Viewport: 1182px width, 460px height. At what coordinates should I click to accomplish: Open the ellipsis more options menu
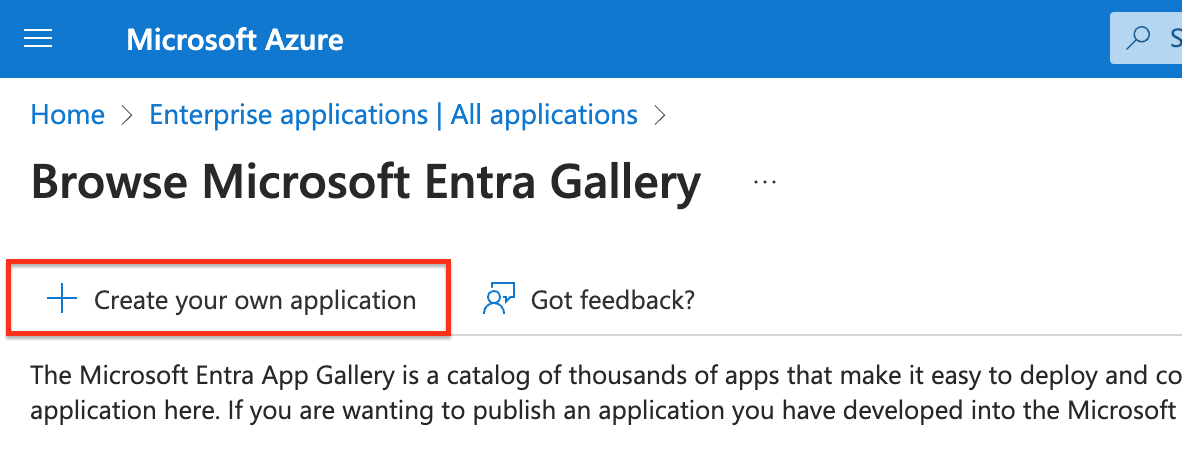point(765,183)
